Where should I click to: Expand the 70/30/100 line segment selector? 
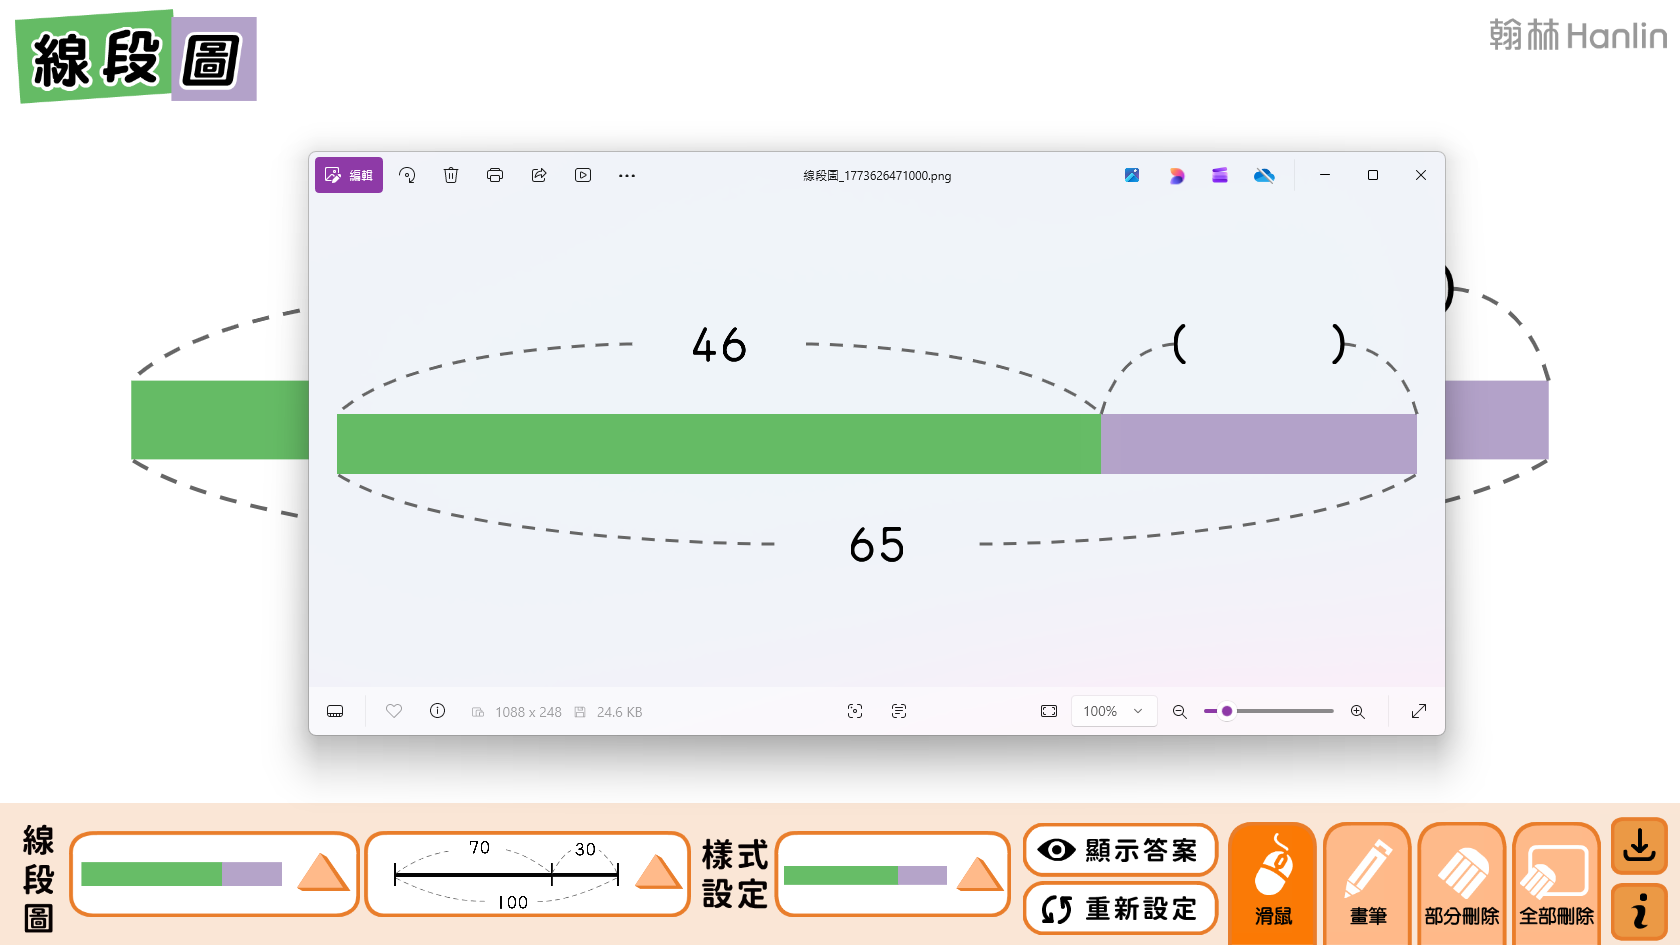[x=657, y=873]
